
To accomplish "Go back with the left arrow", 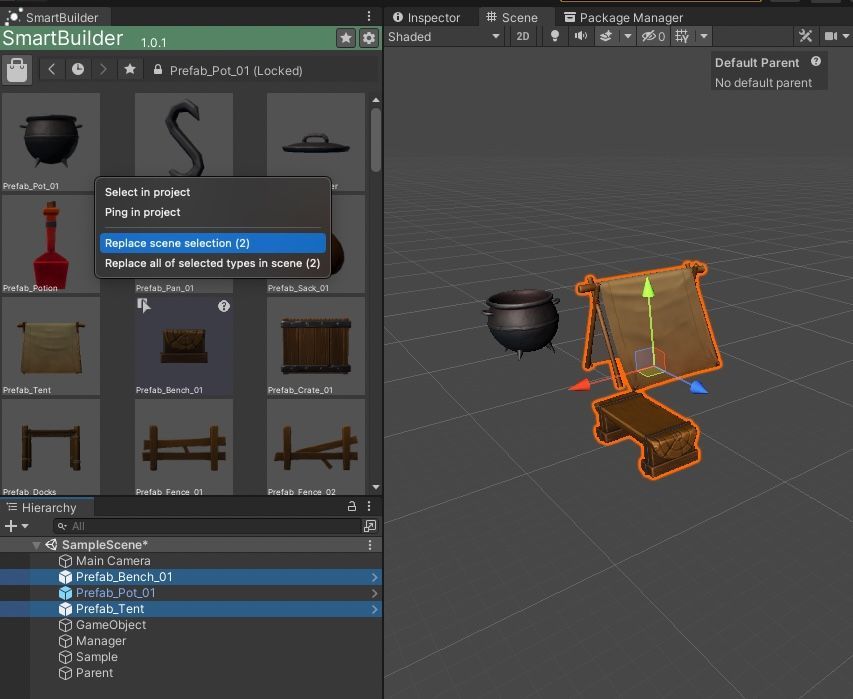I will click(x=52, y=70).
